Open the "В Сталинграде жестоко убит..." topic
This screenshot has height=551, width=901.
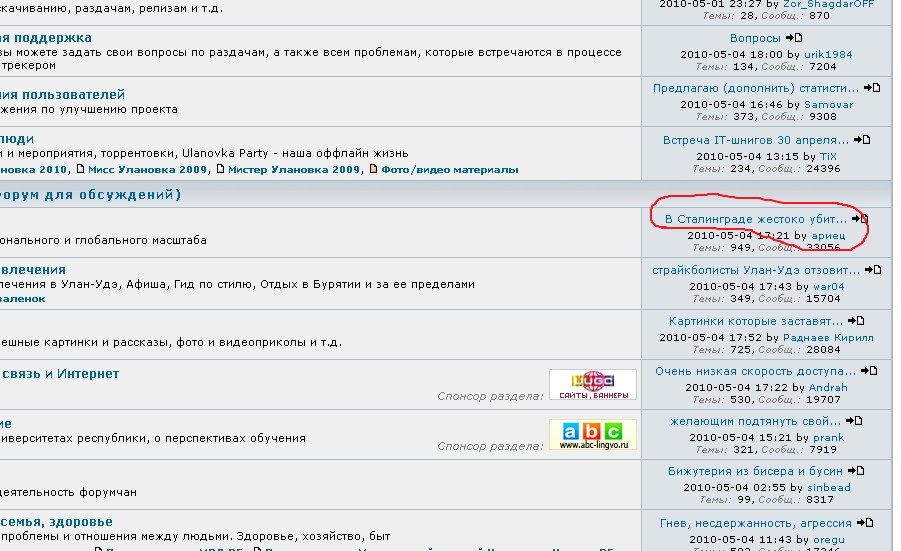click(755, 219)
